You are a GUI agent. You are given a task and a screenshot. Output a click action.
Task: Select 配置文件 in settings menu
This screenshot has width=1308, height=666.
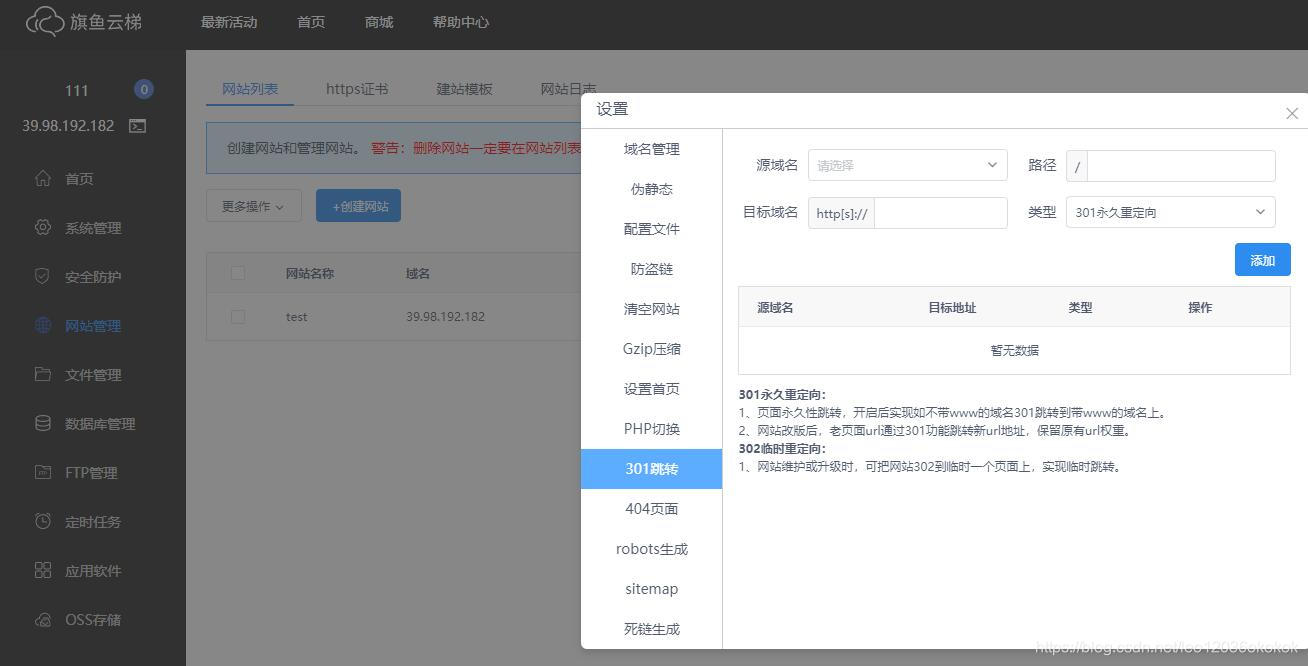[x=651, y=229]
